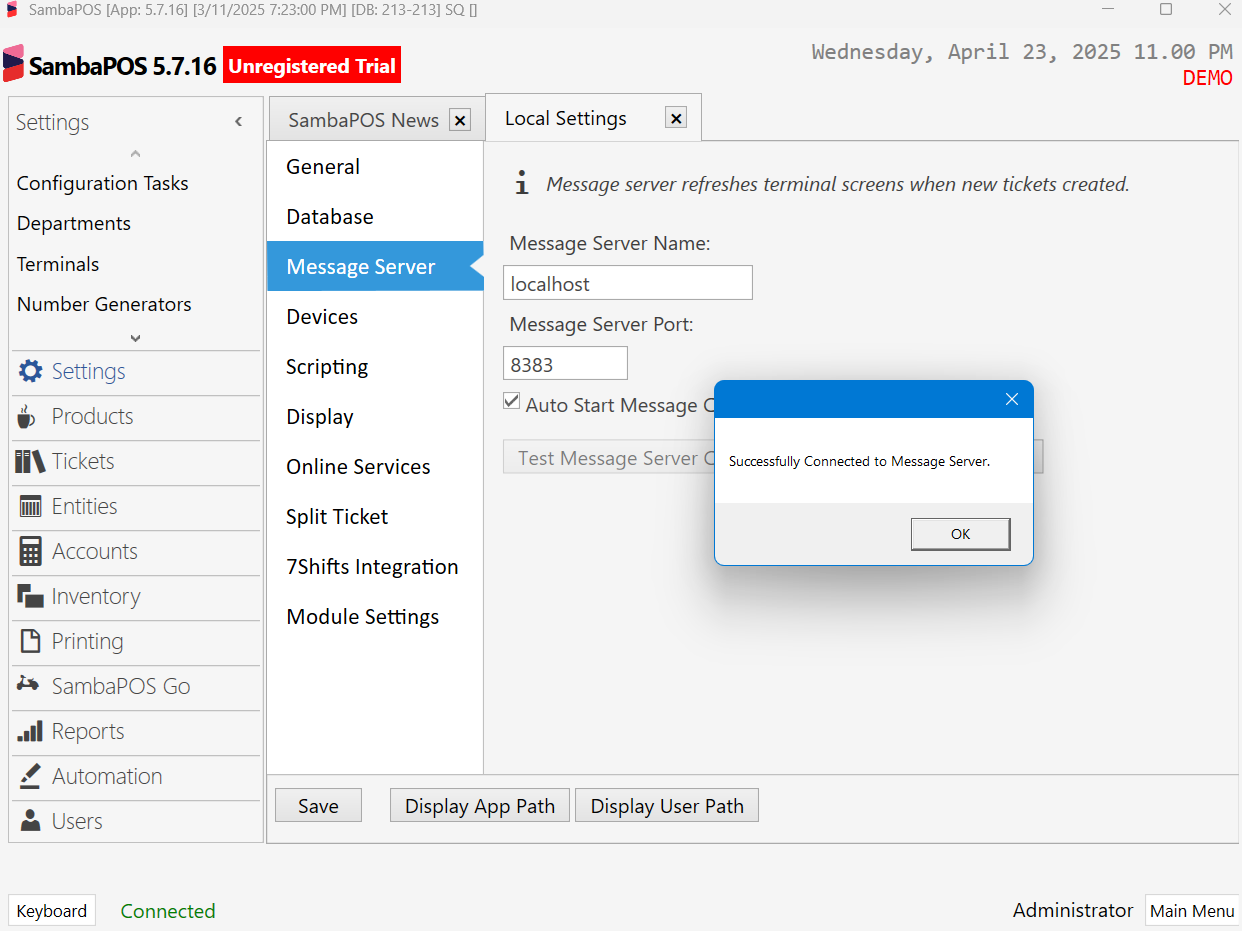Open SambaPOS Go scooter icon
The width and height of the screenshot is (1242, 931).
click(x=28, y=685)
